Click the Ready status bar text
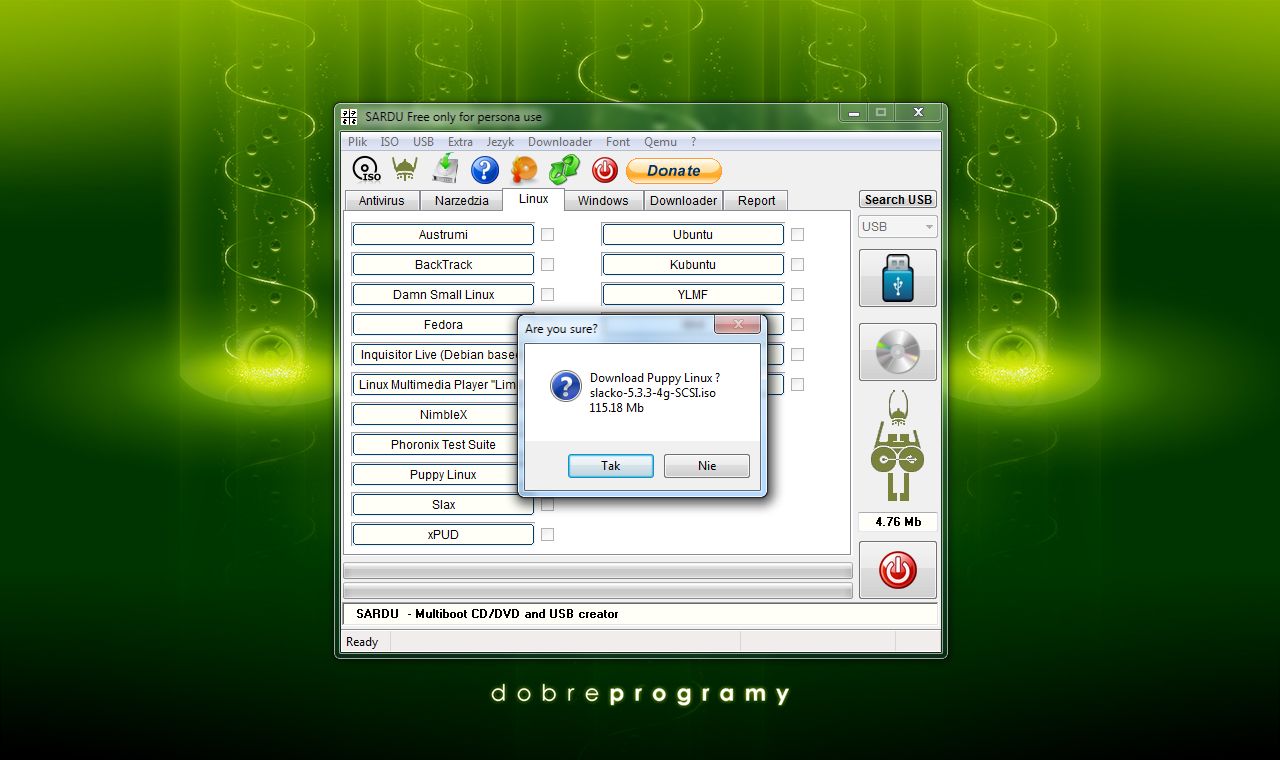The width and height of the screenshot is (1280, 760). coord(362,642)
